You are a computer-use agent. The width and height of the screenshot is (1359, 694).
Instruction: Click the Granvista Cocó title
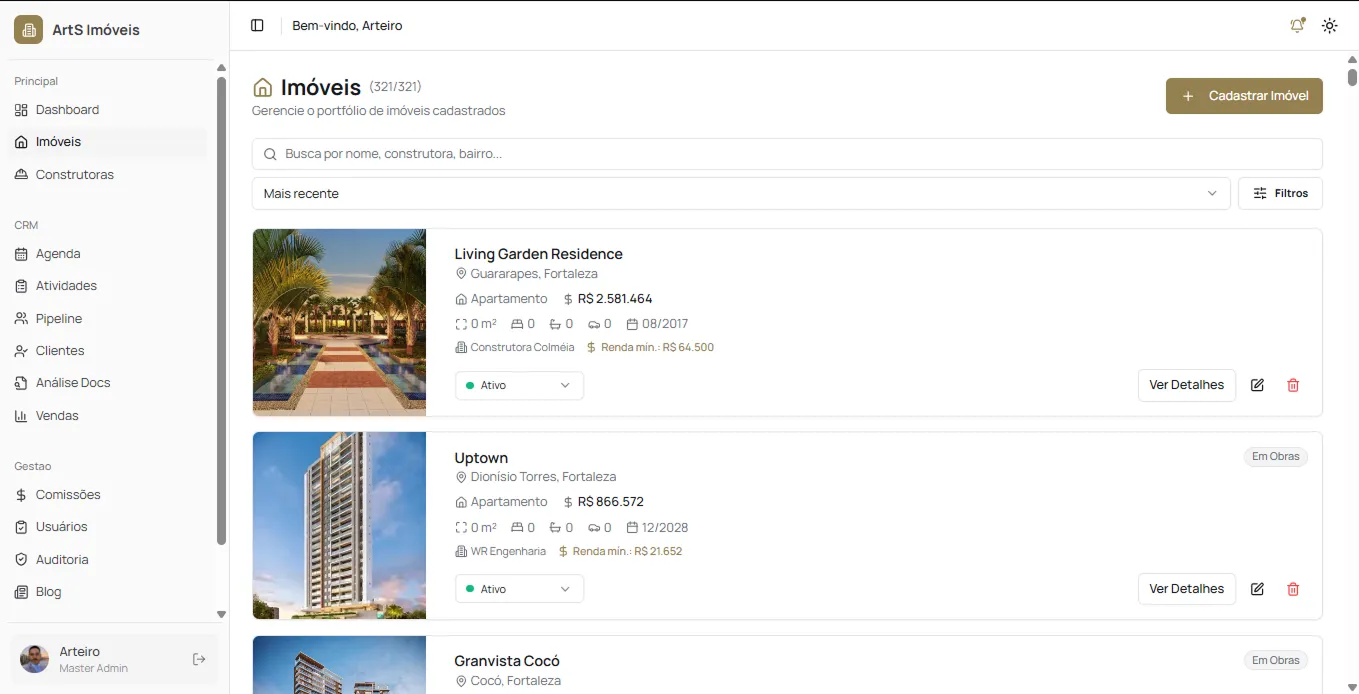tap(507, 661)
